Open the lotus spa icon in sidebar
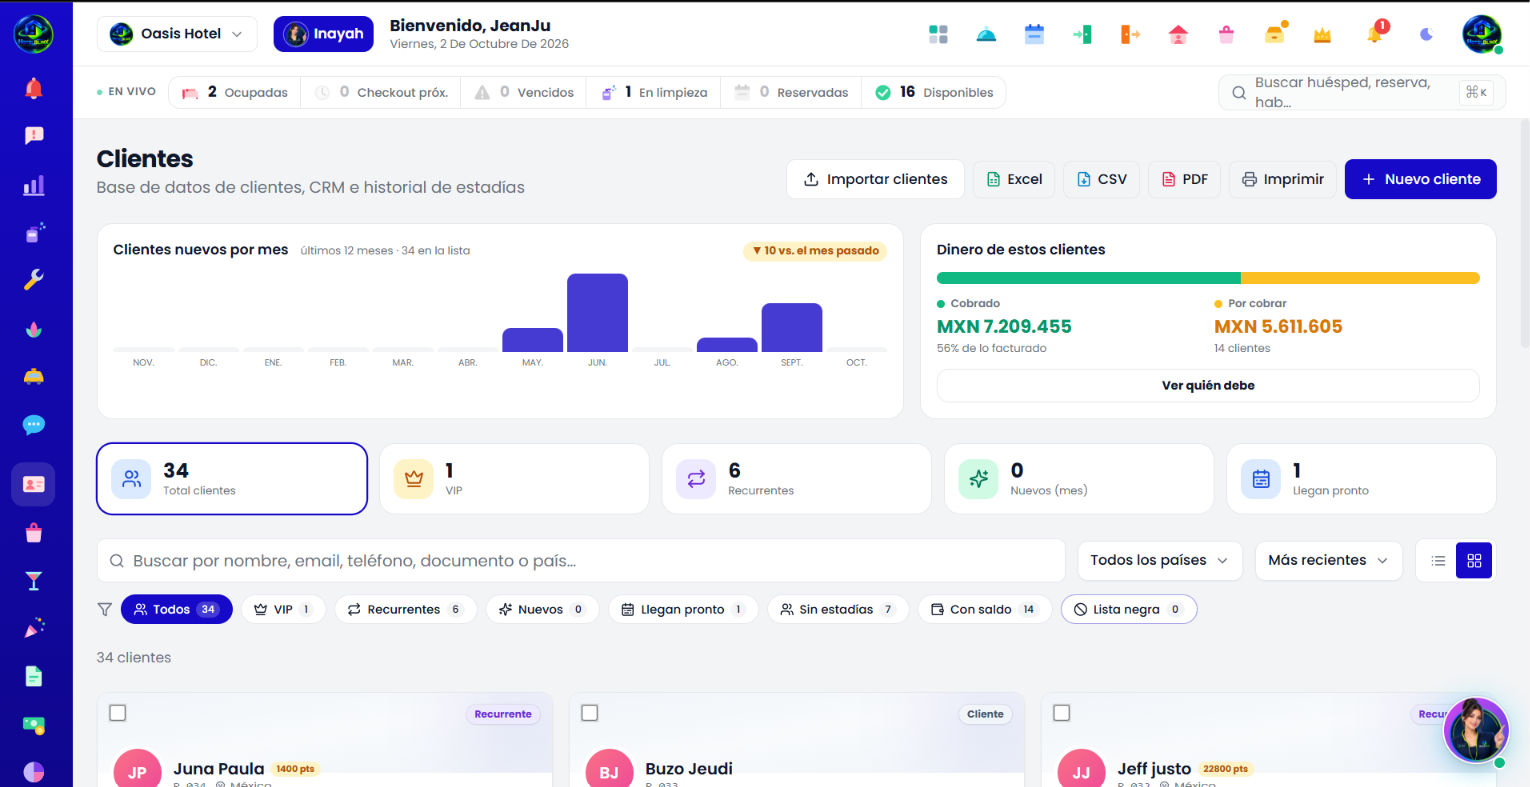 34,329
